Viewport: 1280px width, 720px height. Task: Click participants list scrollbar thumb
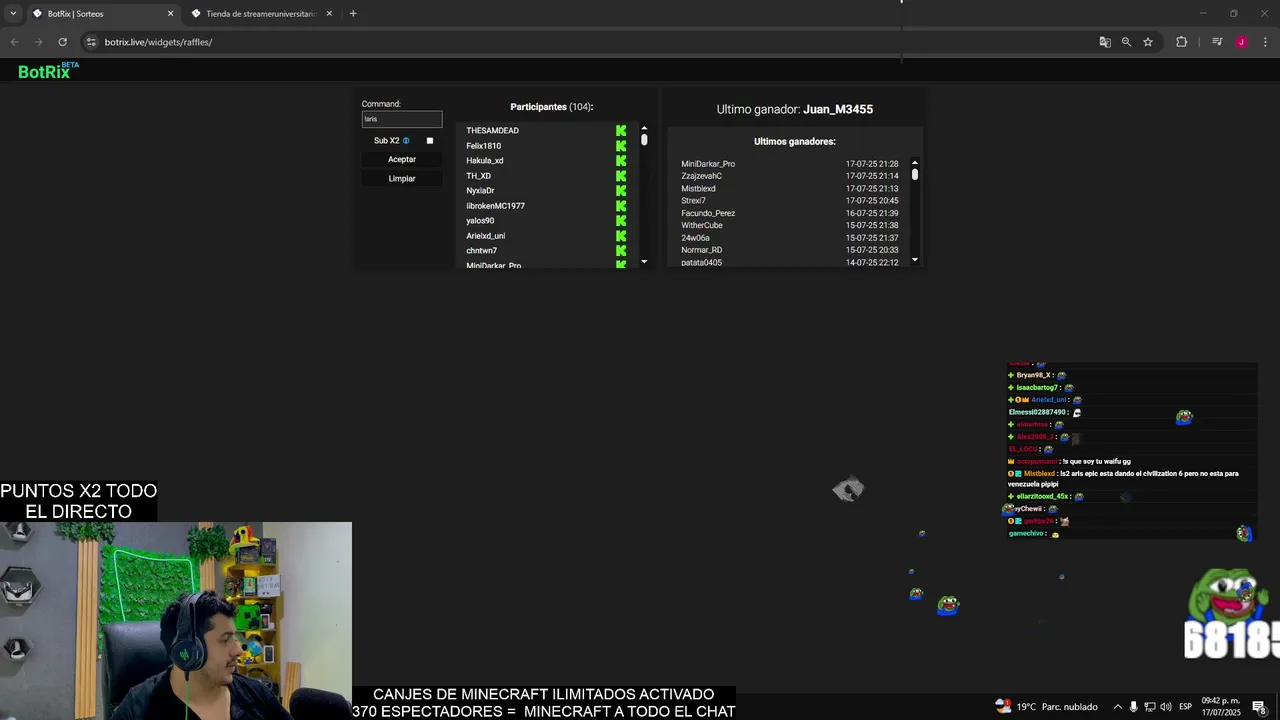point(644,140)
